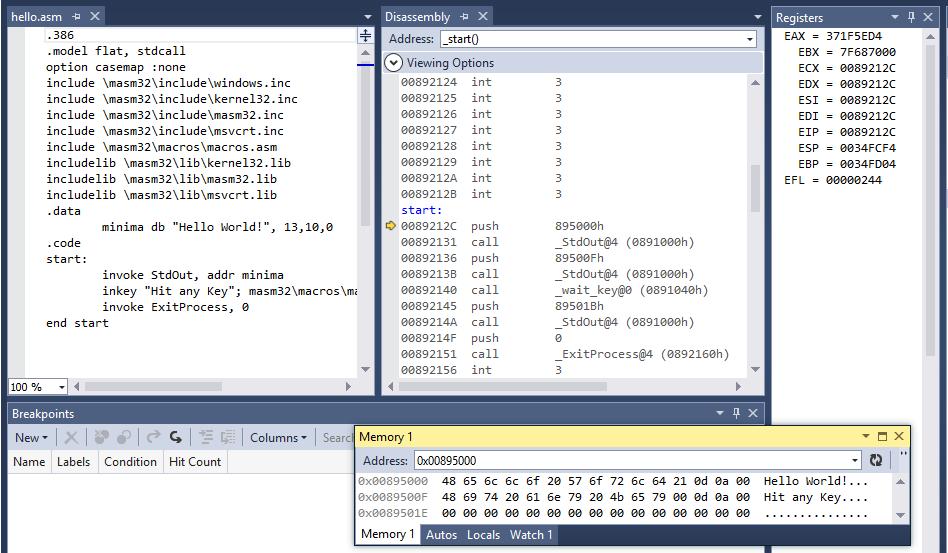Viewport: 948px width, 553px height.
Task: Click the Hit Count column header
Action: (195, 462)
